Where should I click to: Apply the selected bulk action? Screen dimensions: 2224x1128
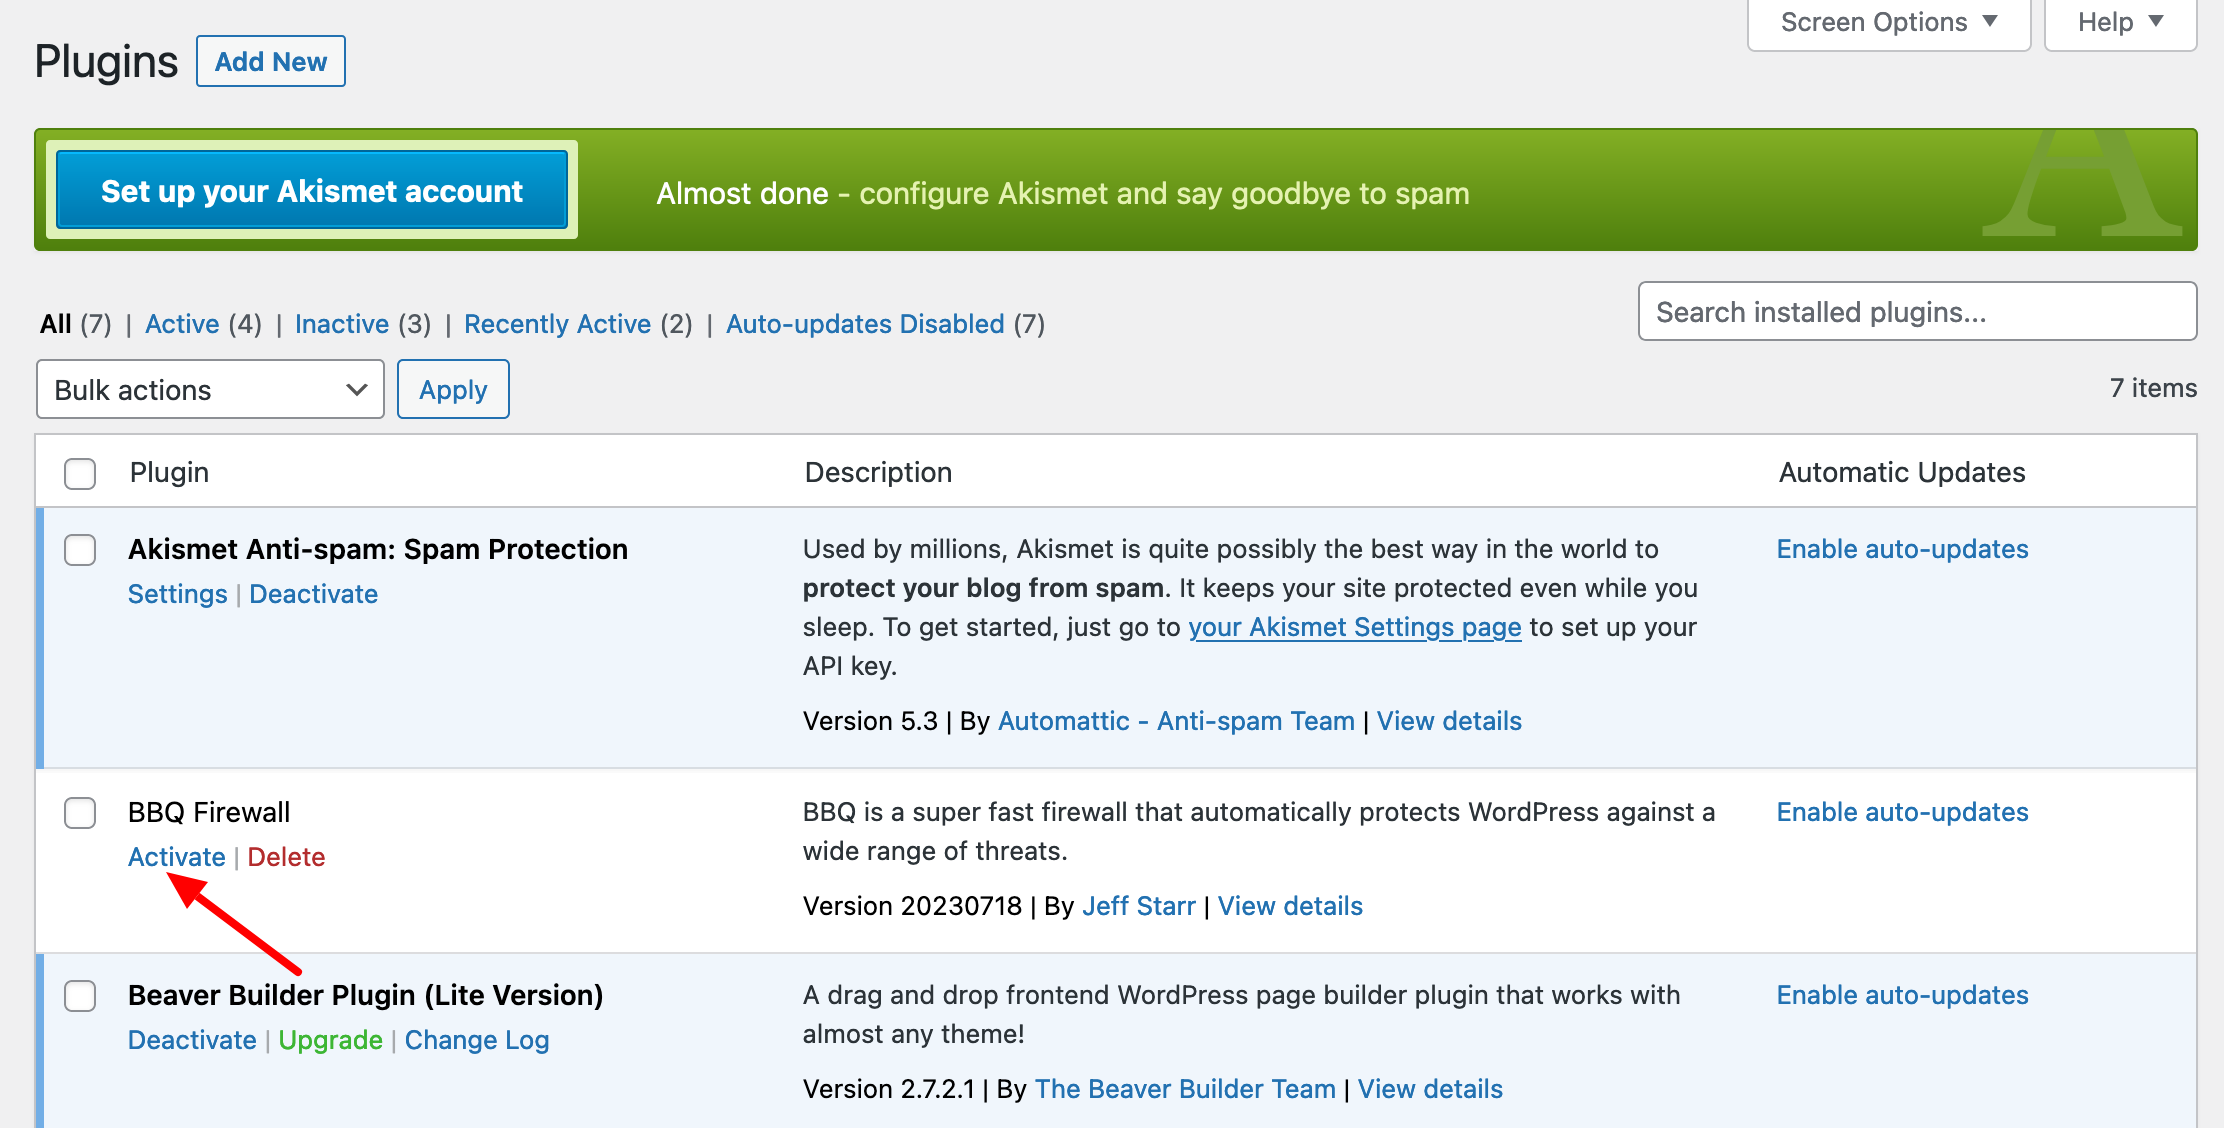click(x=453, y=389)
